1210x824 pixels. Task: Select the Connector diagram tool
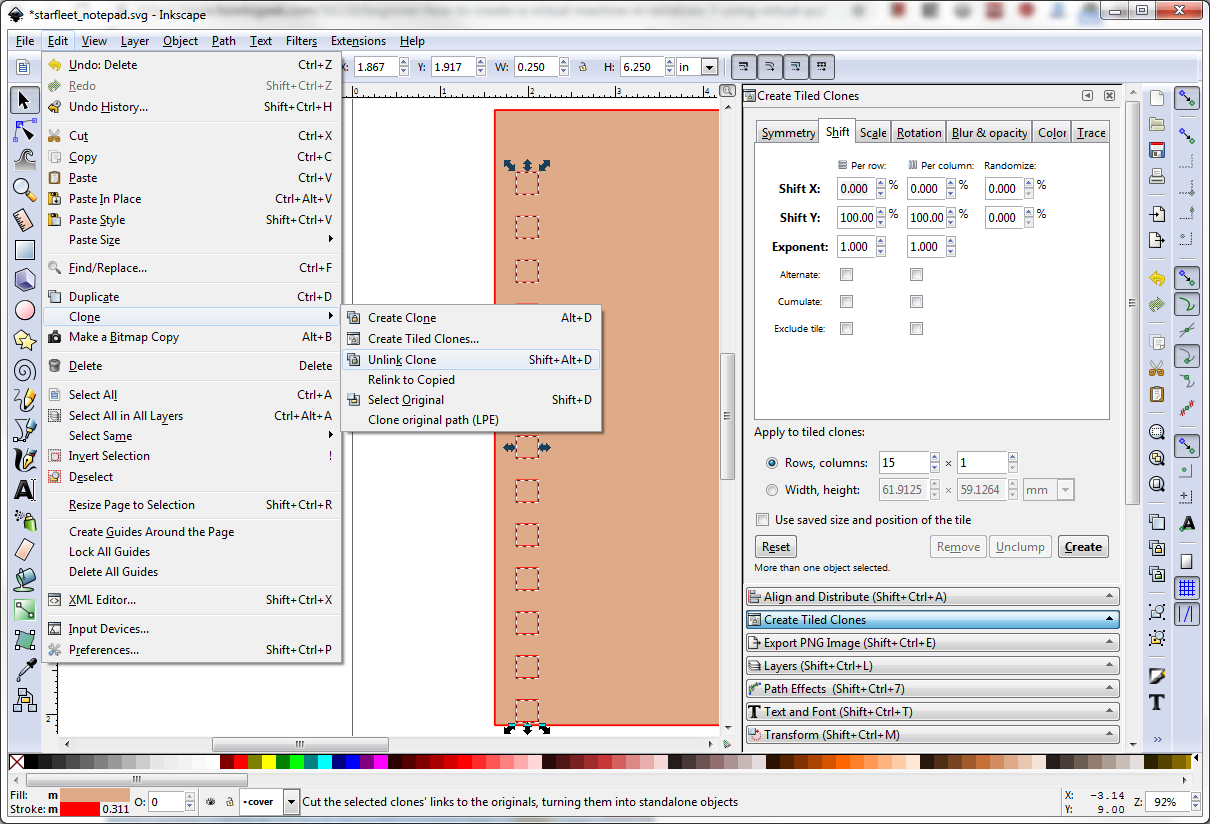[x=25, y=699]
